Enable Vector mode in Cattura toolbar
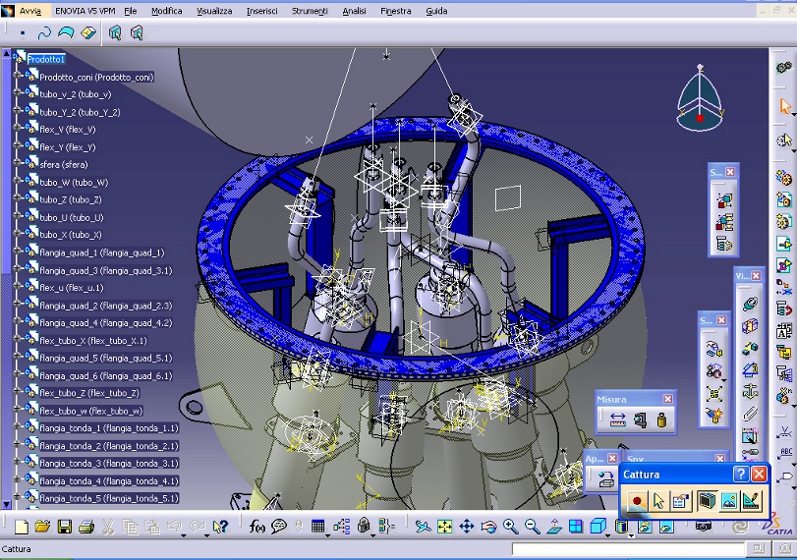 point(751,502)
